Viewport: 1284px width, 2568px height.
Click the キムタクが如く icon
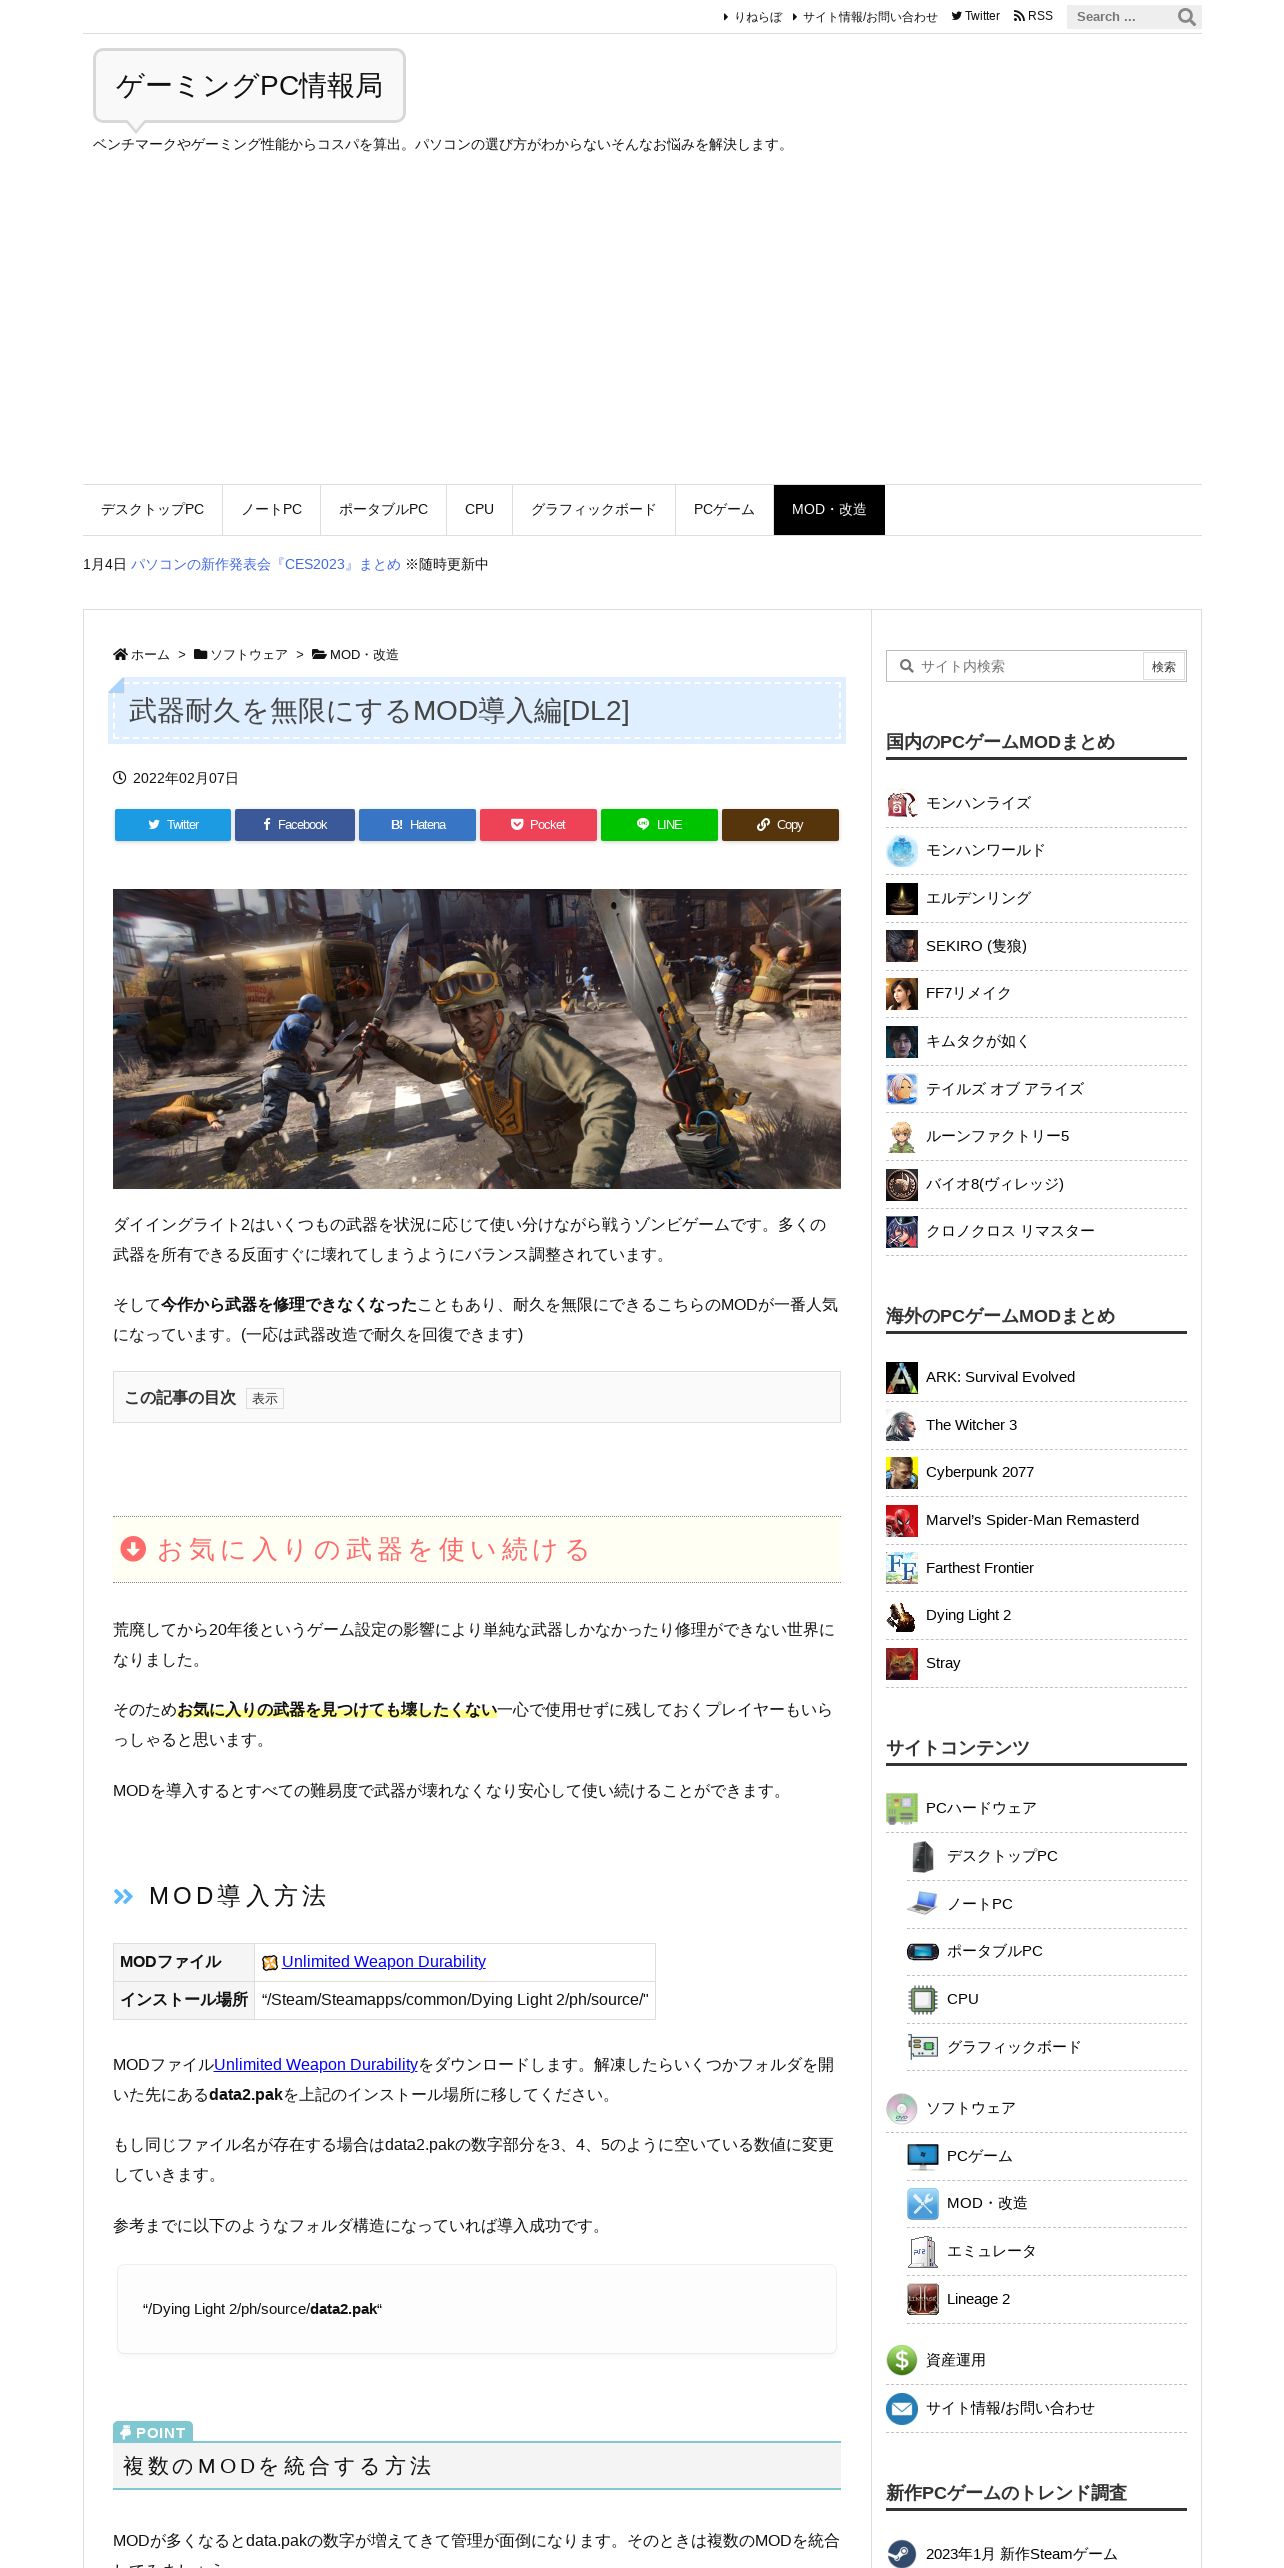[901, 1042]
